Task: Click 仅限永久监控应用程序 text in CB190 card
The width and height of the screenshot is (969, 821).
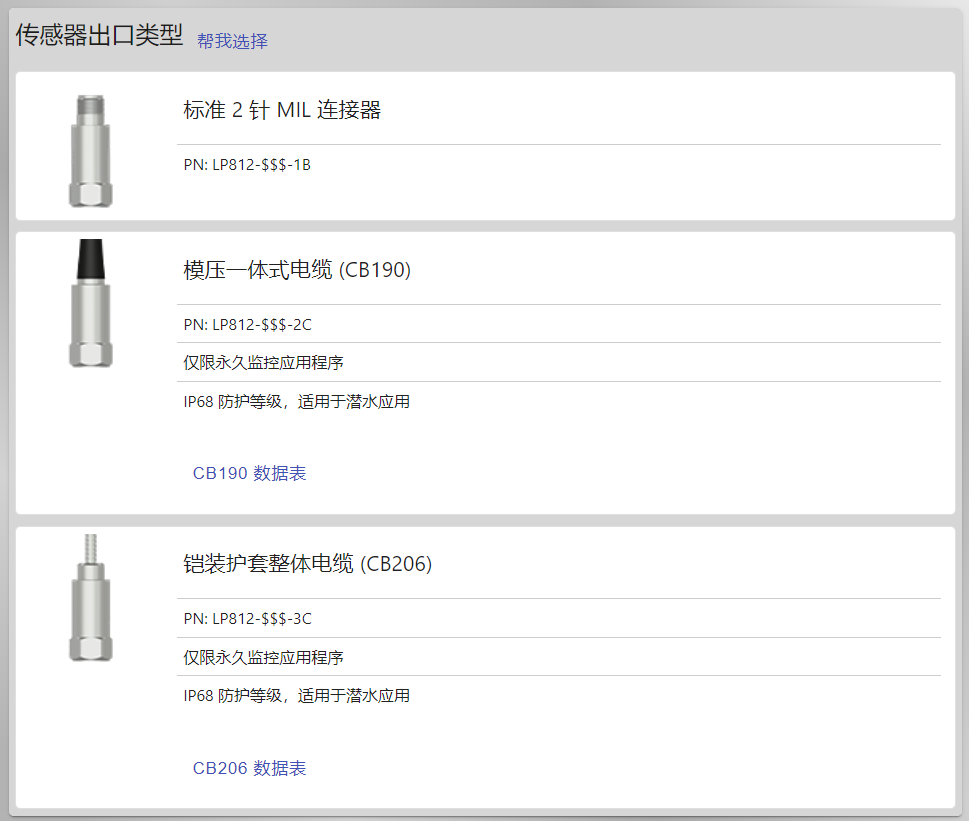Action: 263,363
